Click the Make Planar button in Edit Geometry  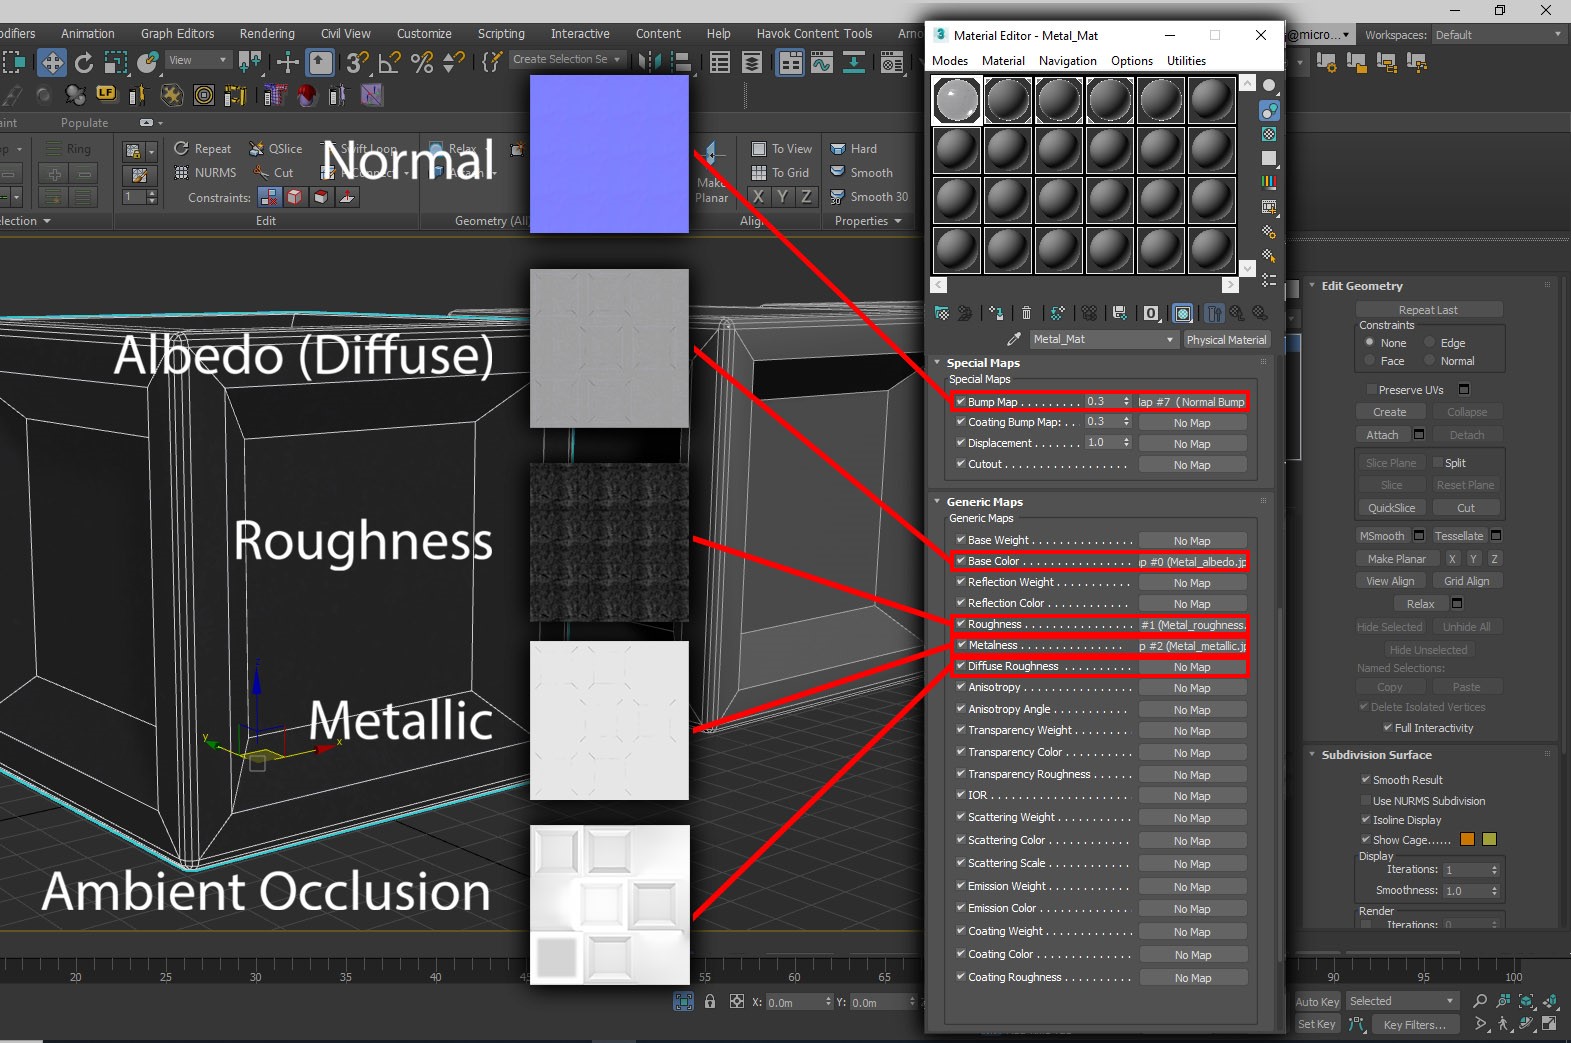click(x=1397, y=559)
